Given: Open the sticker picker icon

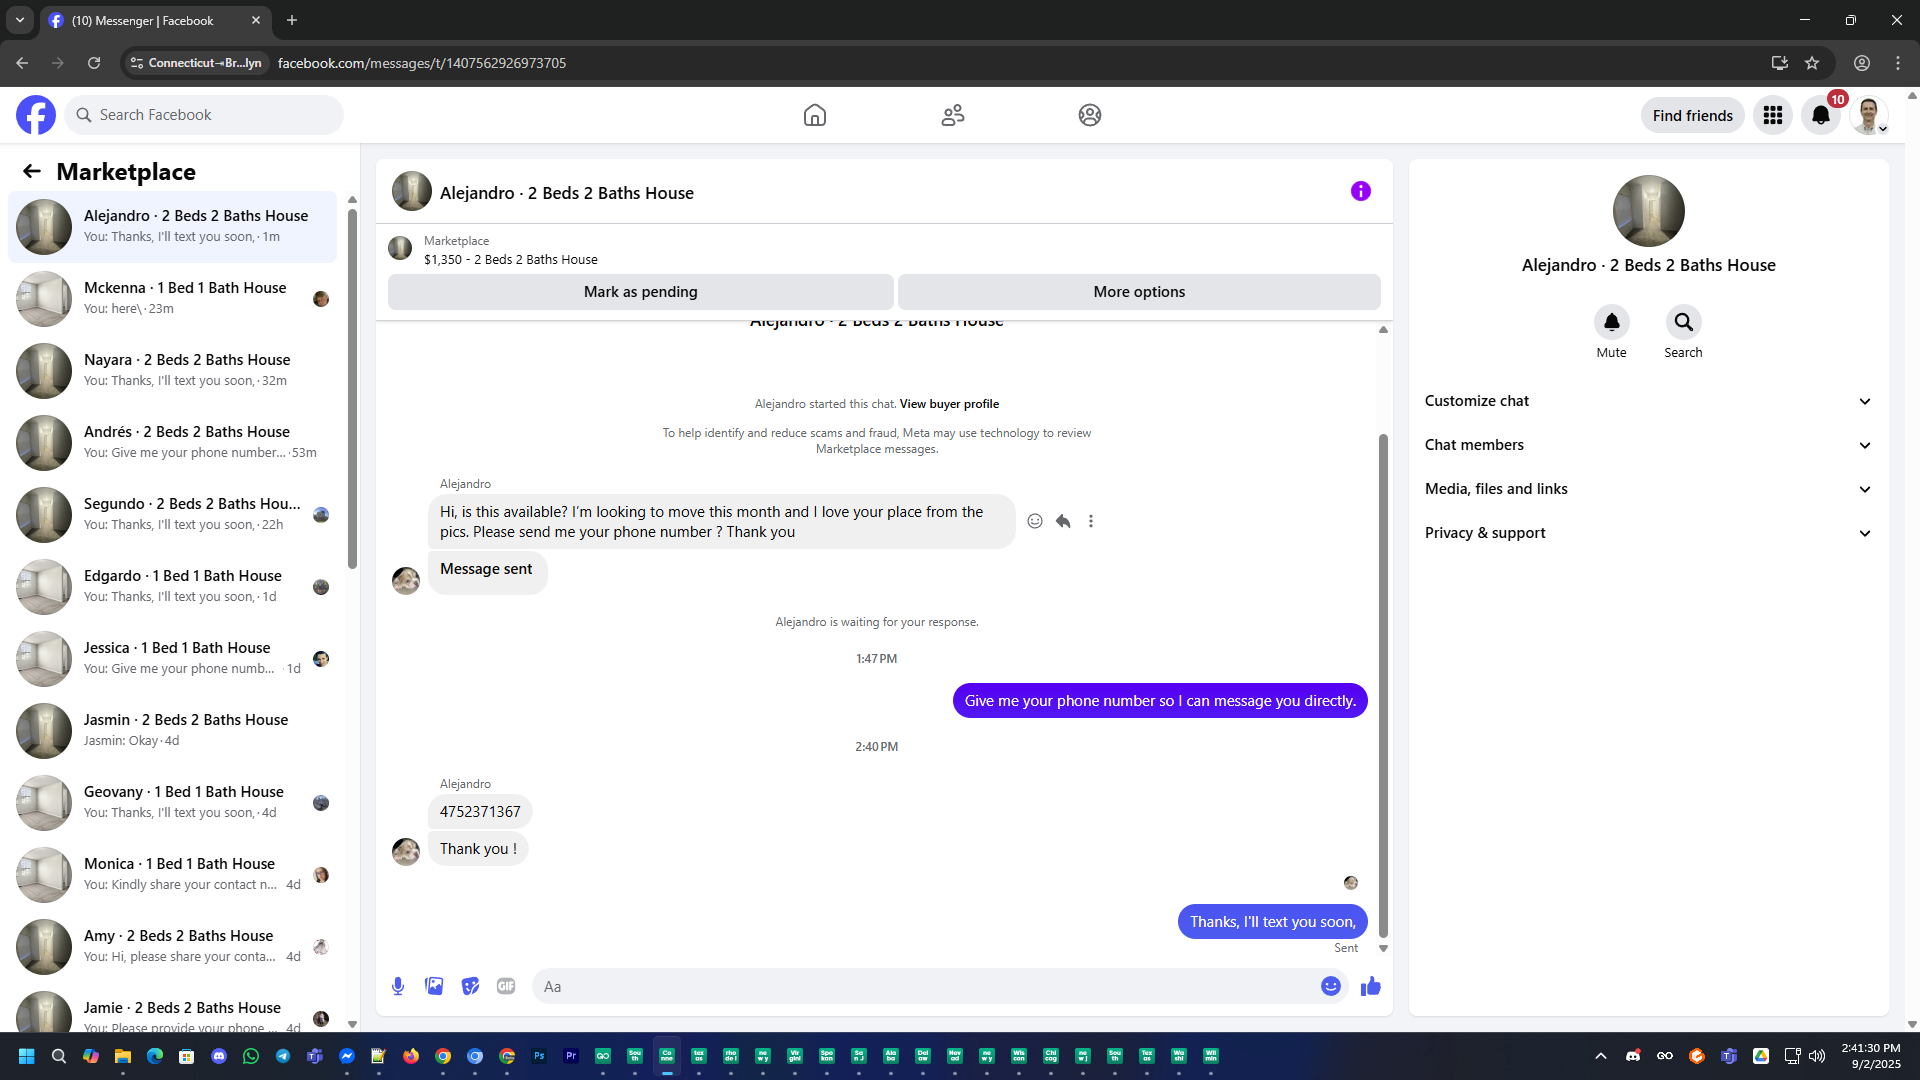Looking at the screenshot, I should [470, 986].
